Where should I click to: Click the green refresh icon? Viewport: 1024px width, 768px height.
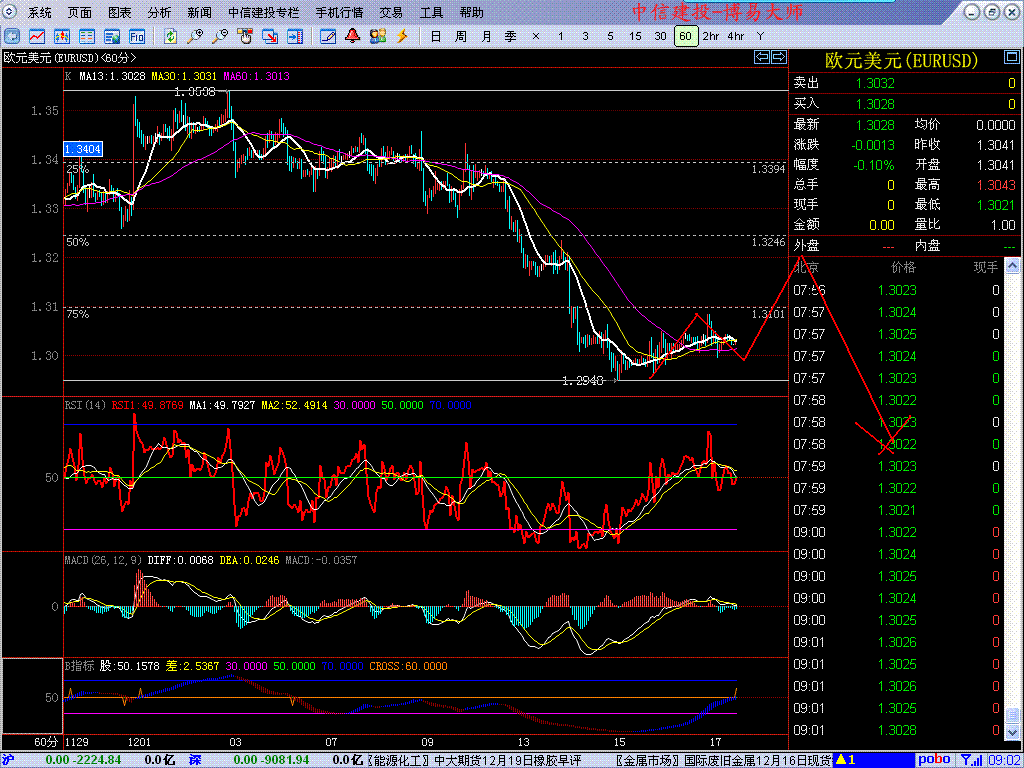click(171, 36)
